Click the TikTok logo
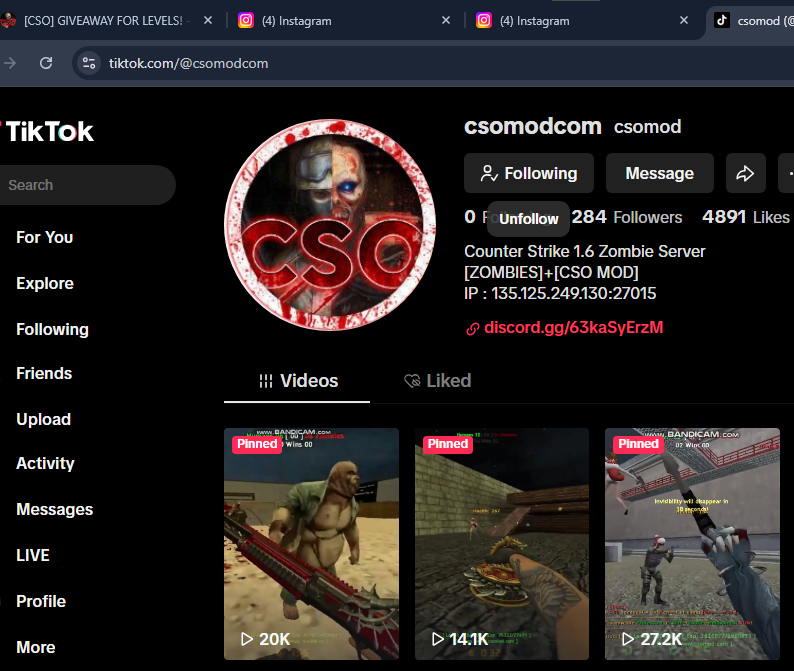Image resolution: width=794 pixels, height=671 pixels. (48, 131)
